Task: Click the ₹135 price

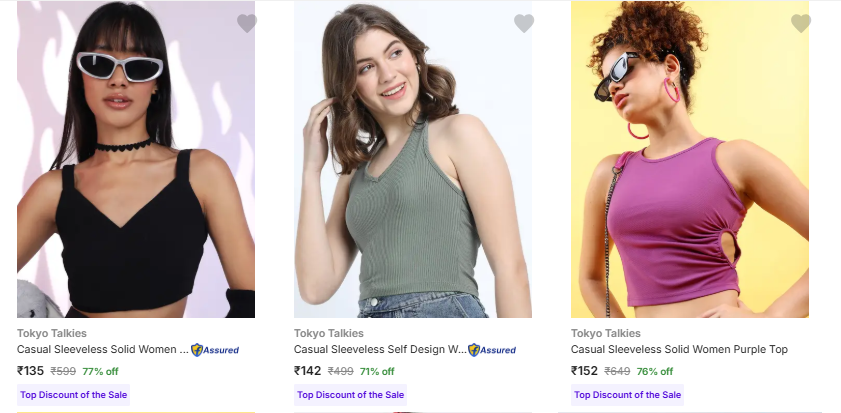Action: pos(31,371)
